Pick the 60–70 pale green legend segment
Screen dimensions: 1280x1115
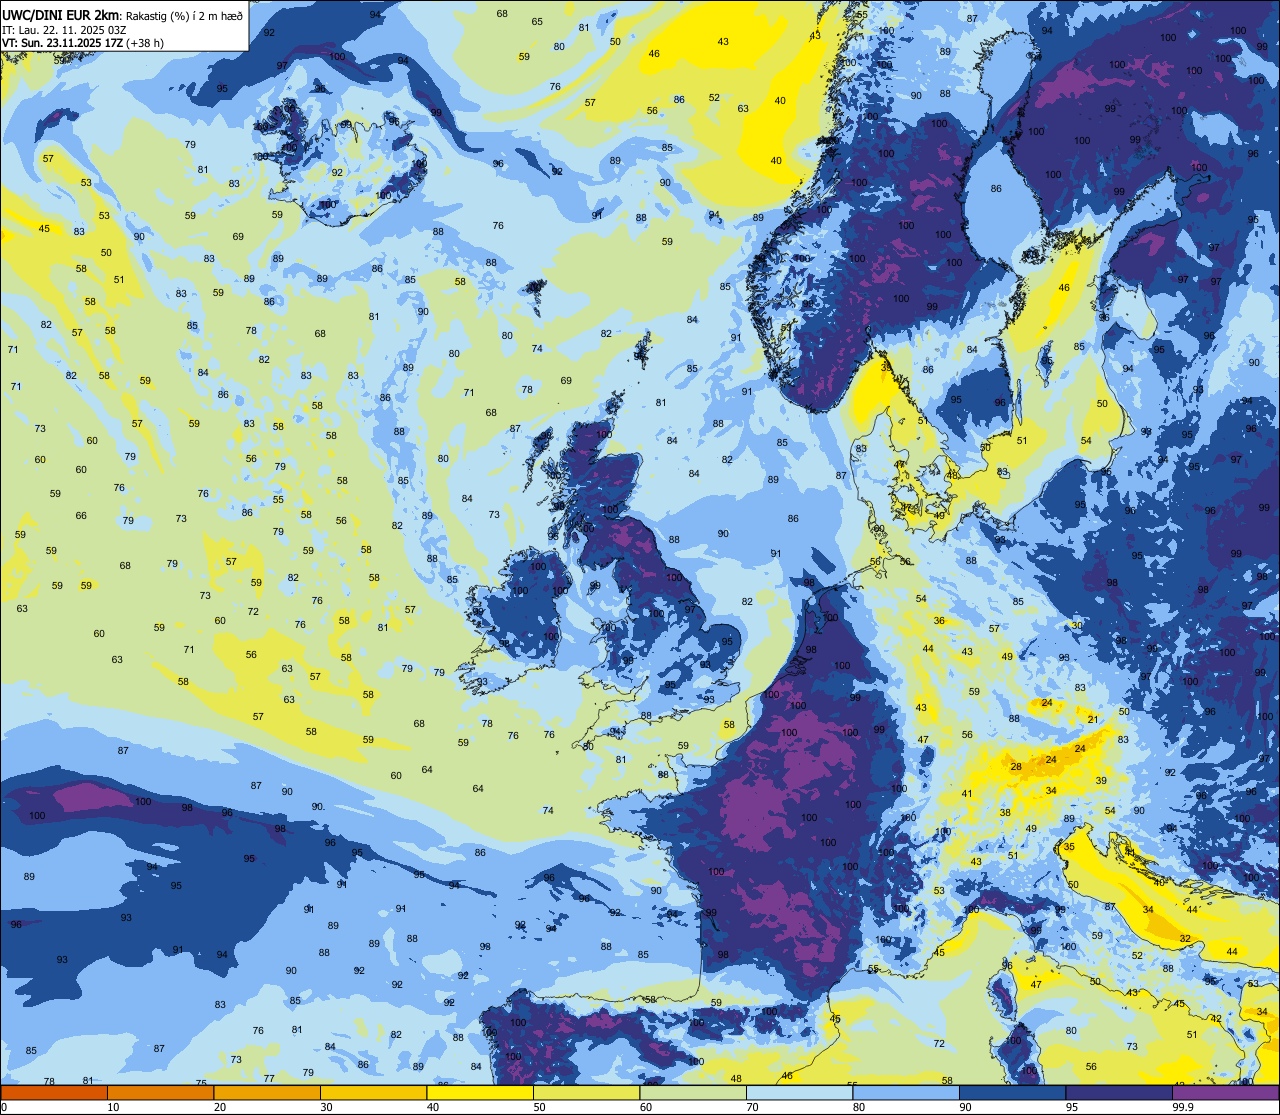point(693,1092)
